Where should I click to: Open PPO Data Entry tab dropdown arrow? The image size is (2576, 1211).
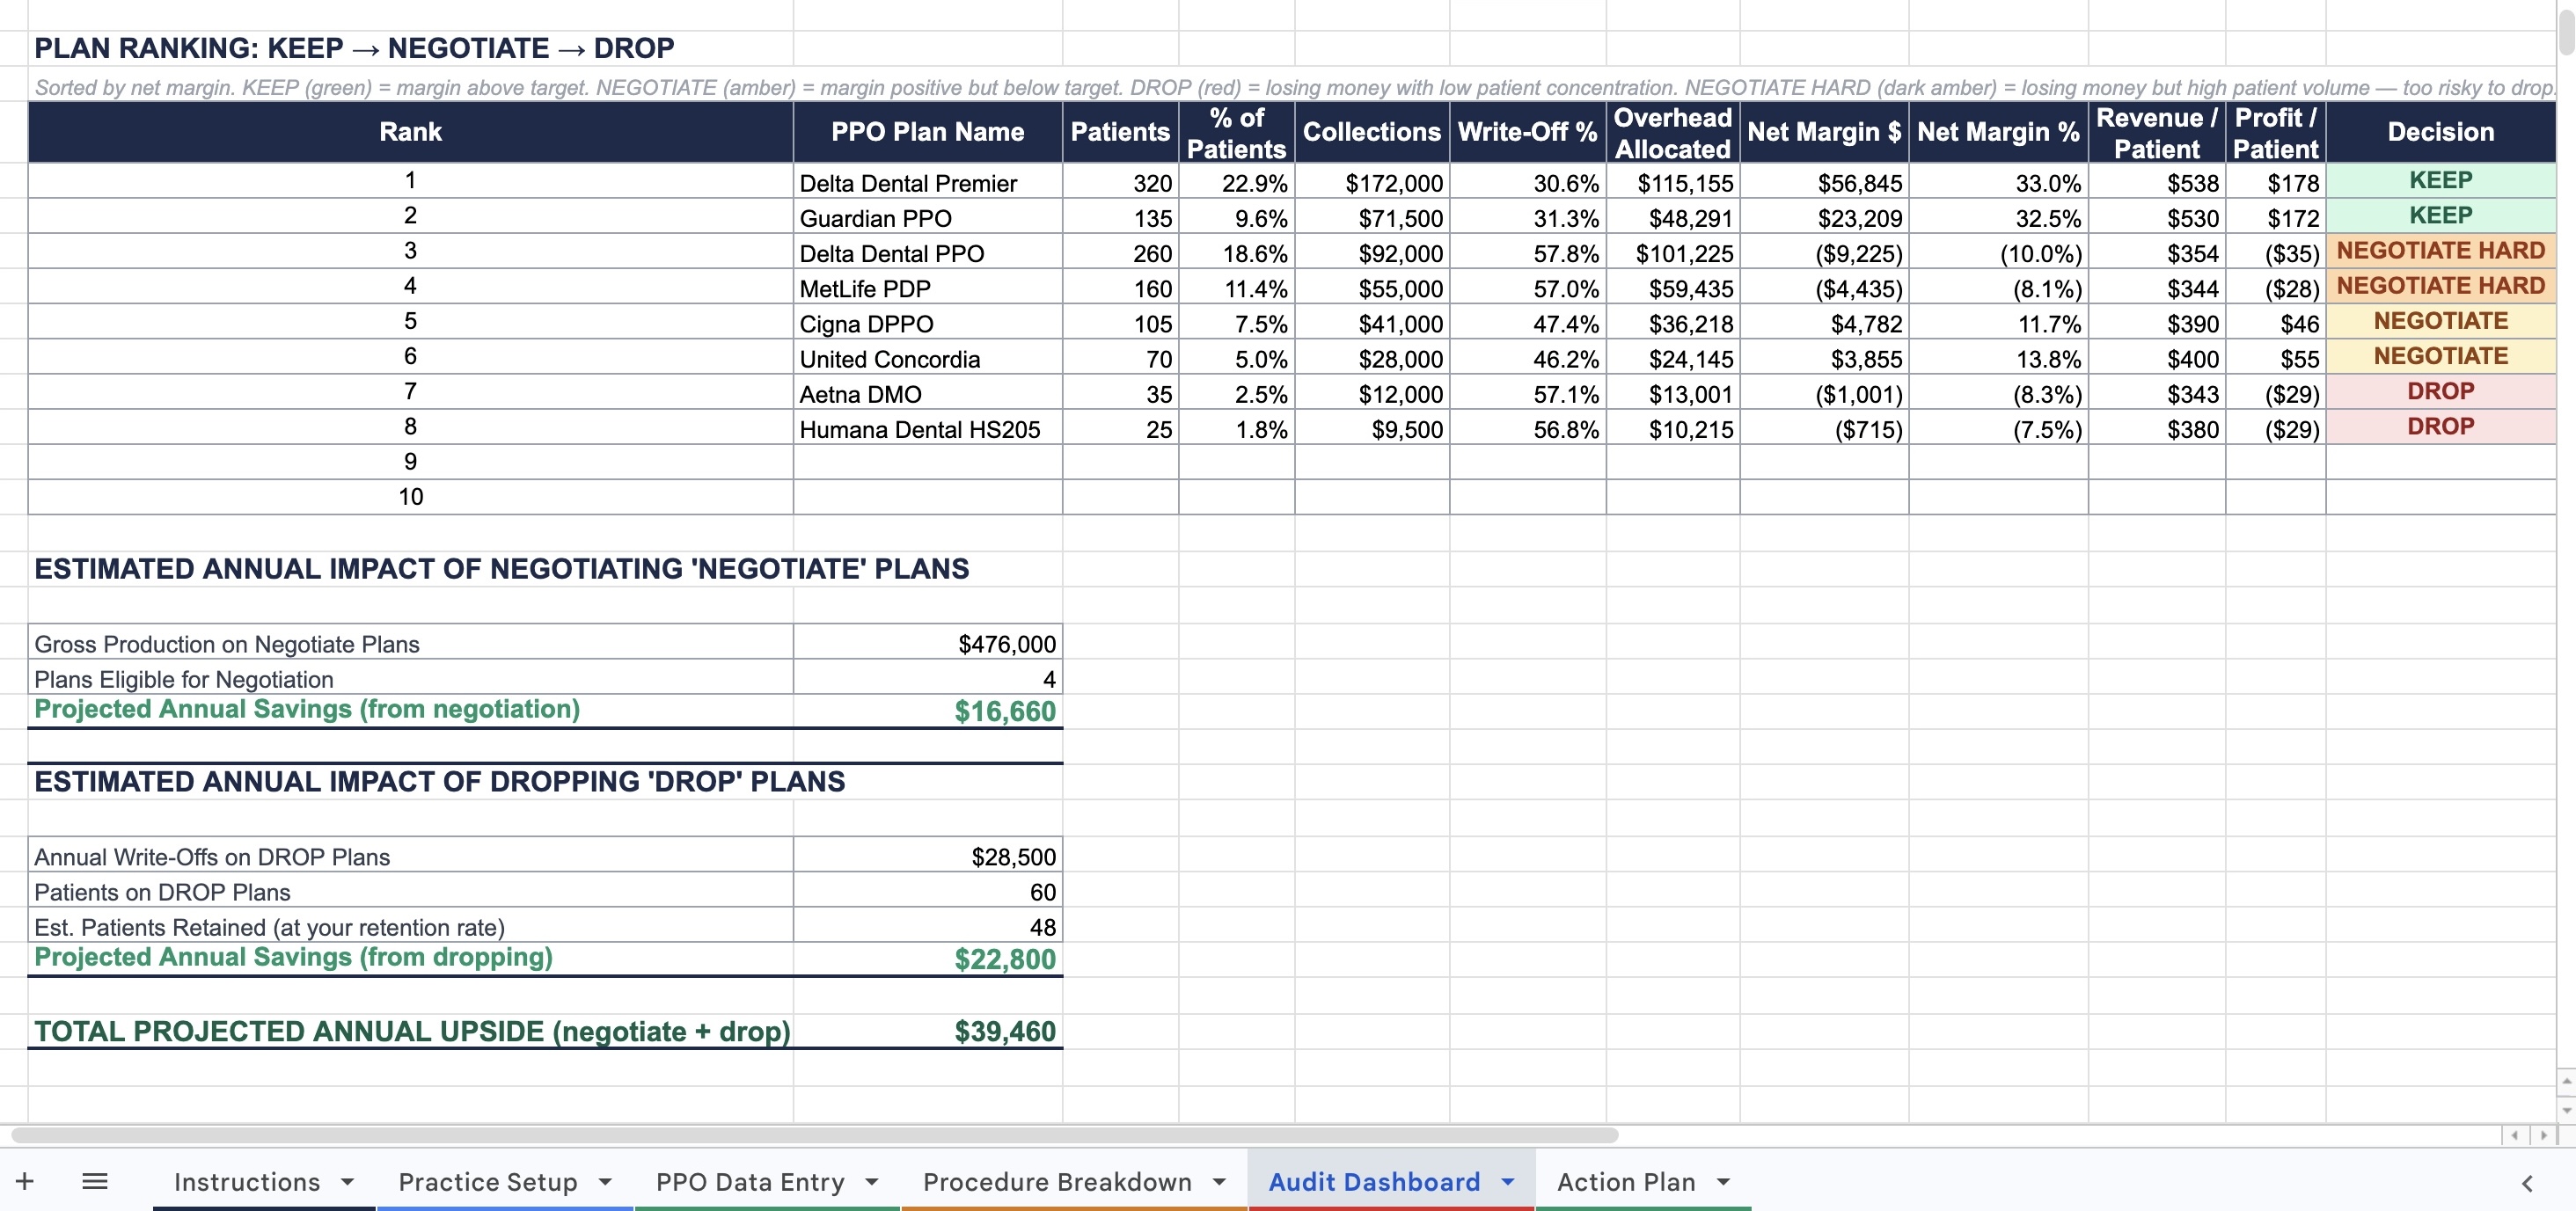[x=872, y=1182]
